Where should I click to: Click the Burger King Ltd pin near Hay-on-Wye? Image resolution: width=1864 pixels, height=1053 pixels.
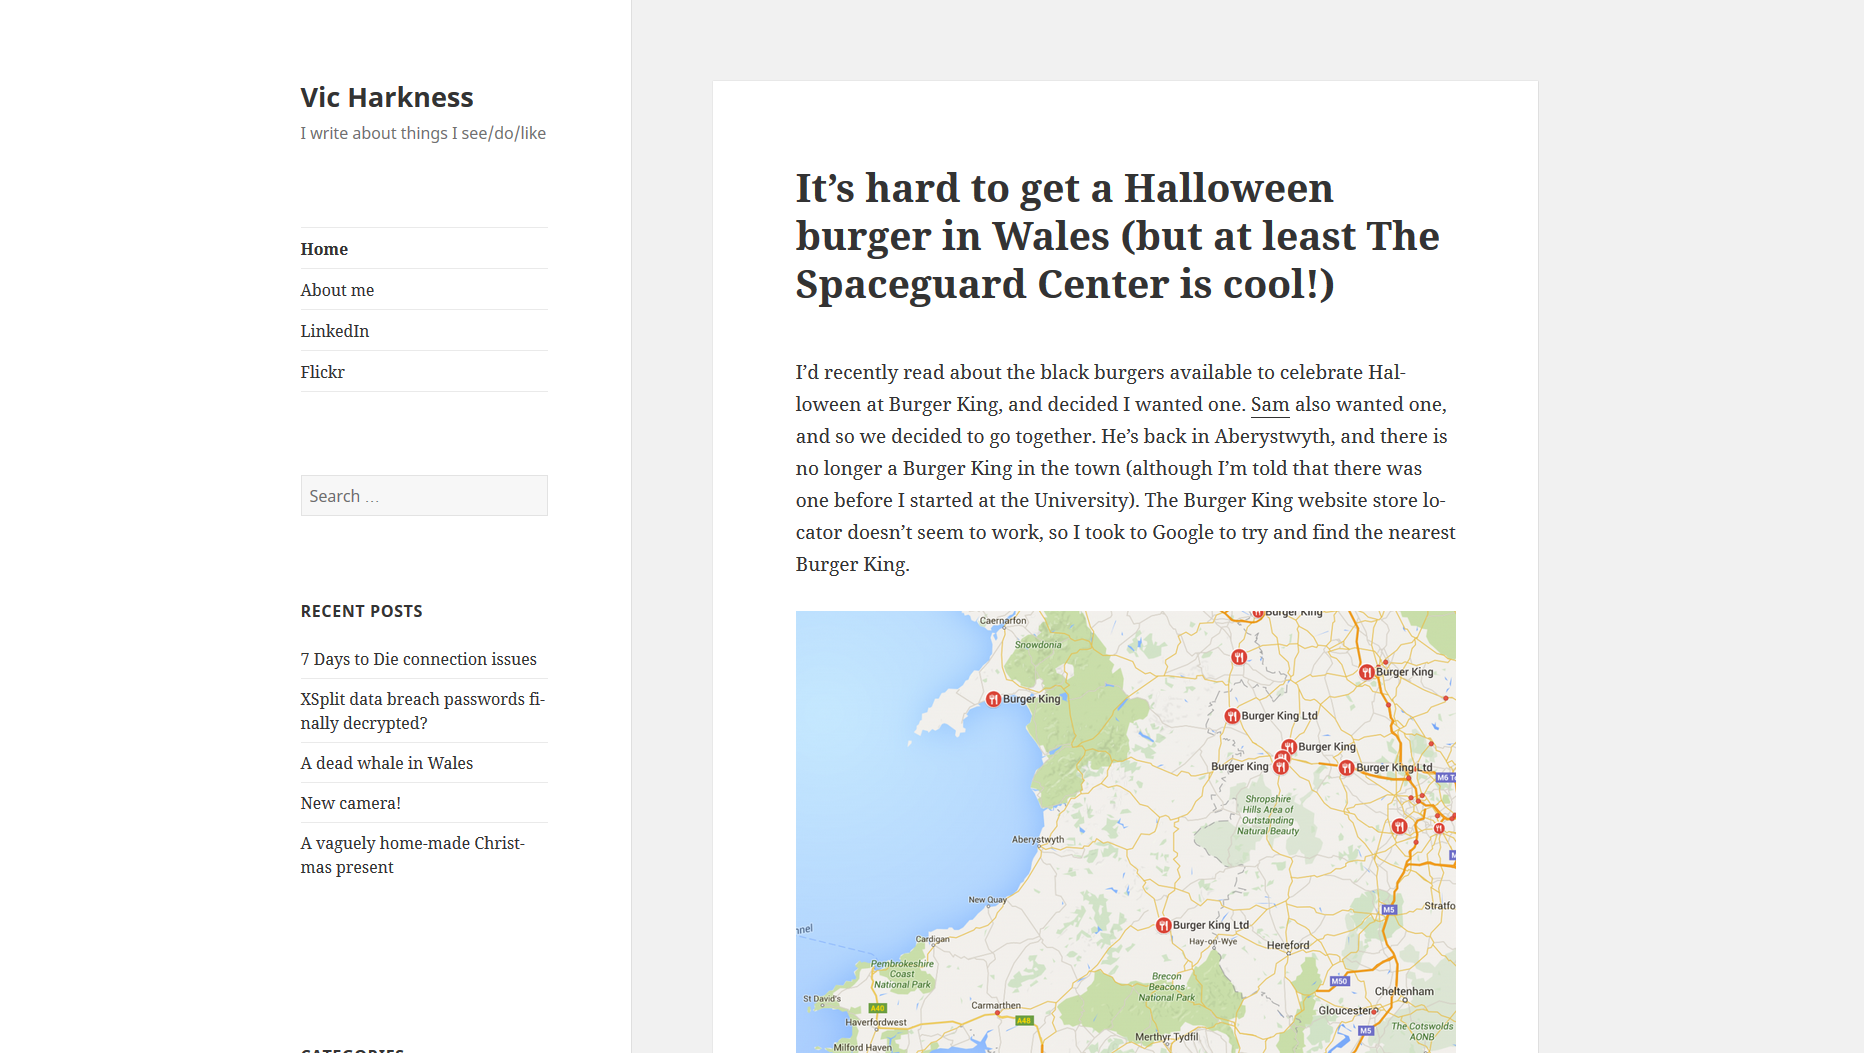tap(1163, 925)
